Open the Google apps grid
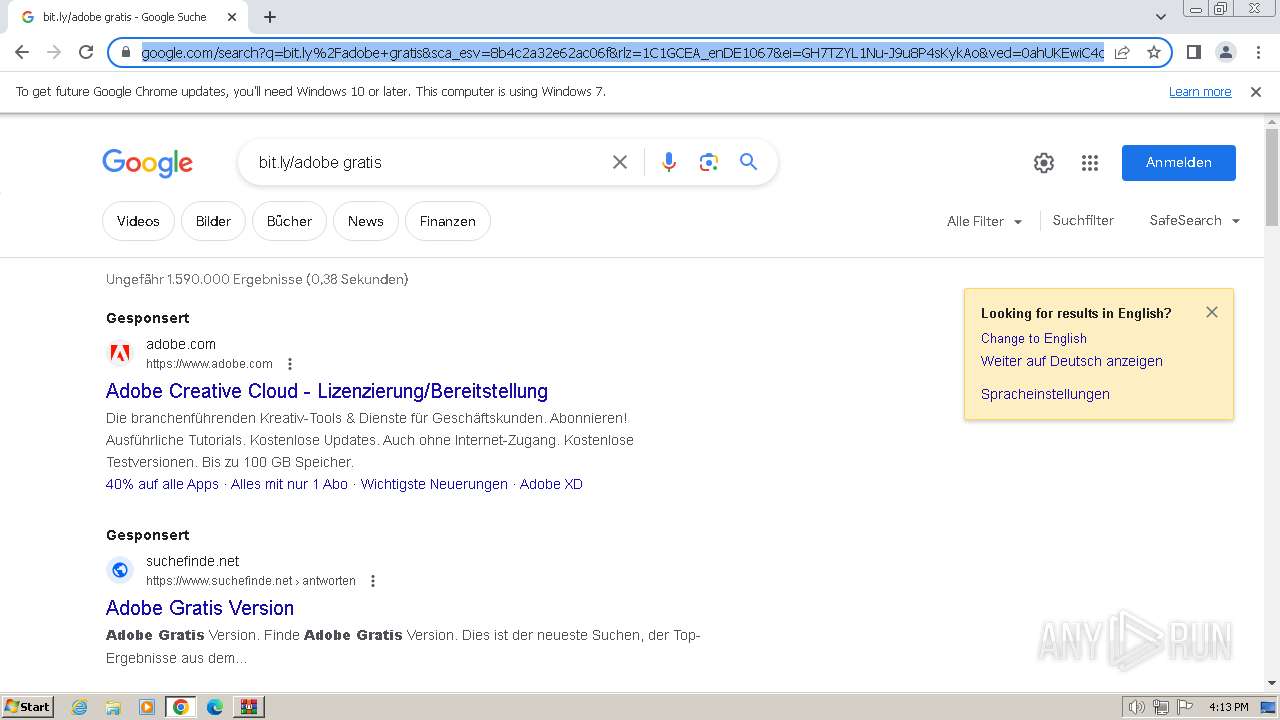This screenshot has width=1280, height=720. click(1090, 163)
